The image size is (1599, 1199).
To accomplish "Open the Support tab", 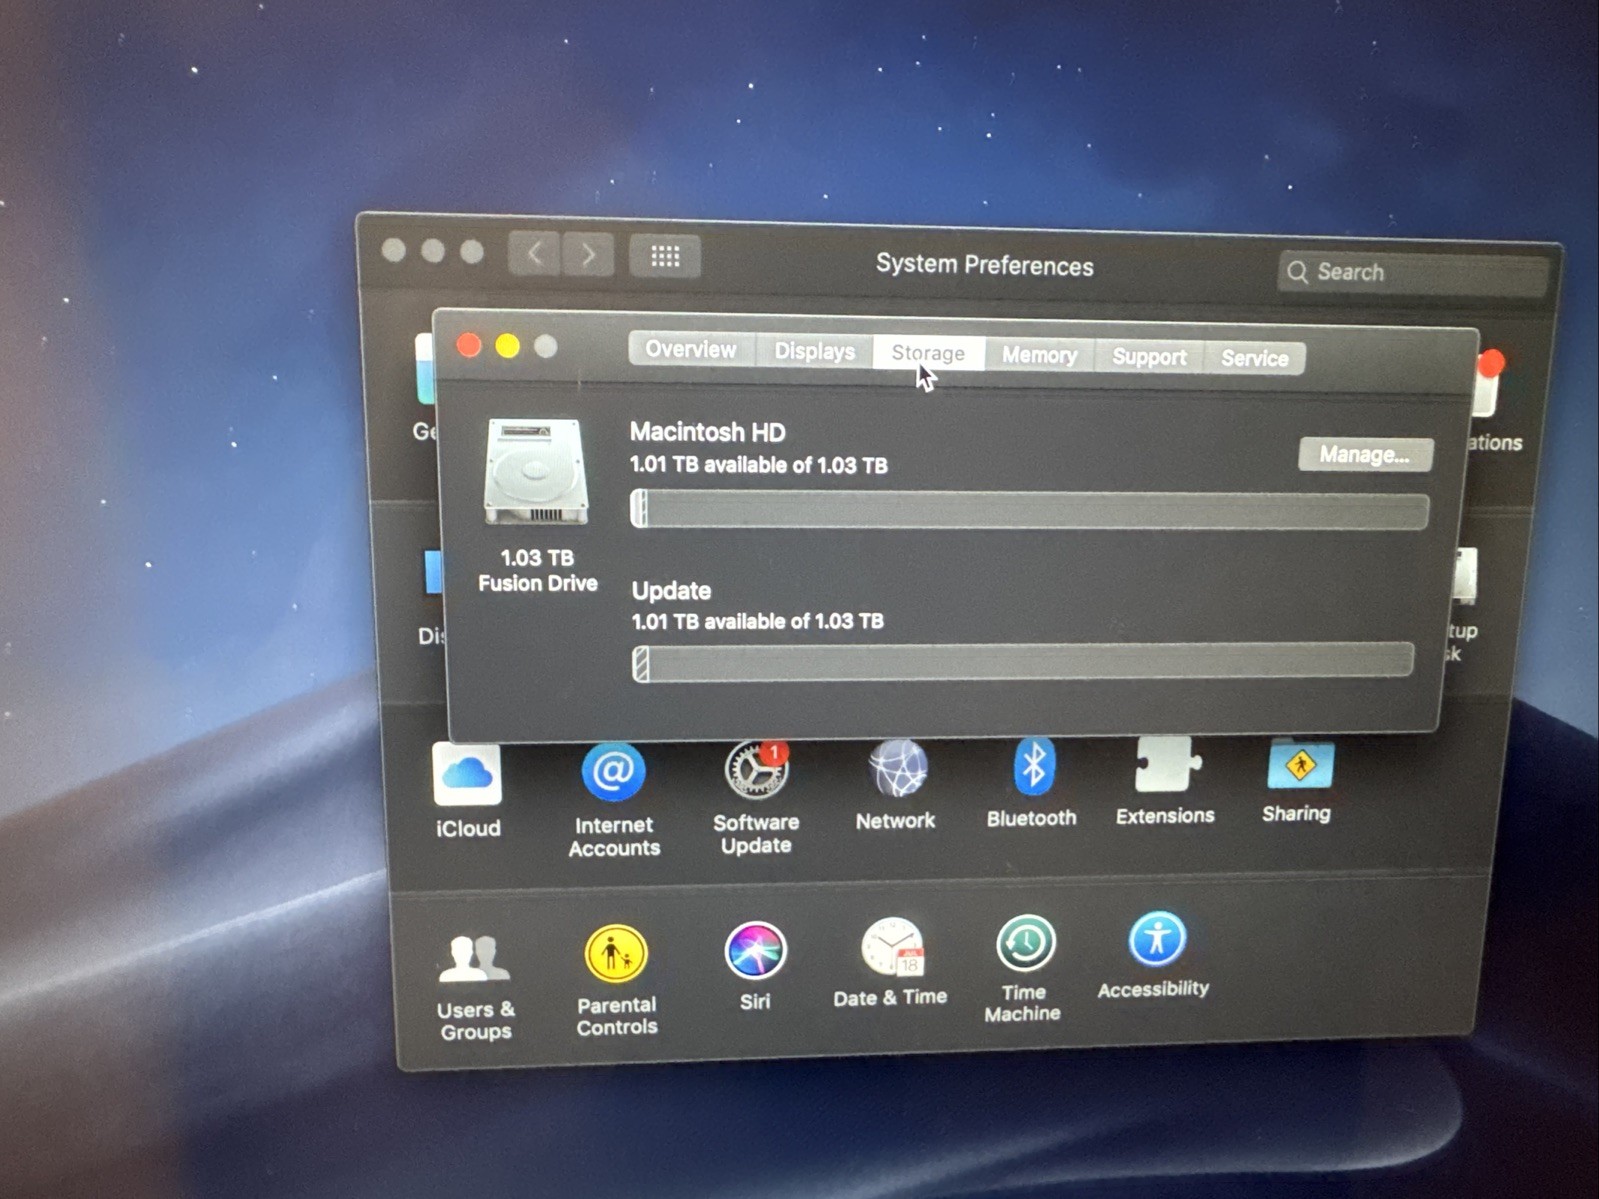I will click(x=1150, y=357).
